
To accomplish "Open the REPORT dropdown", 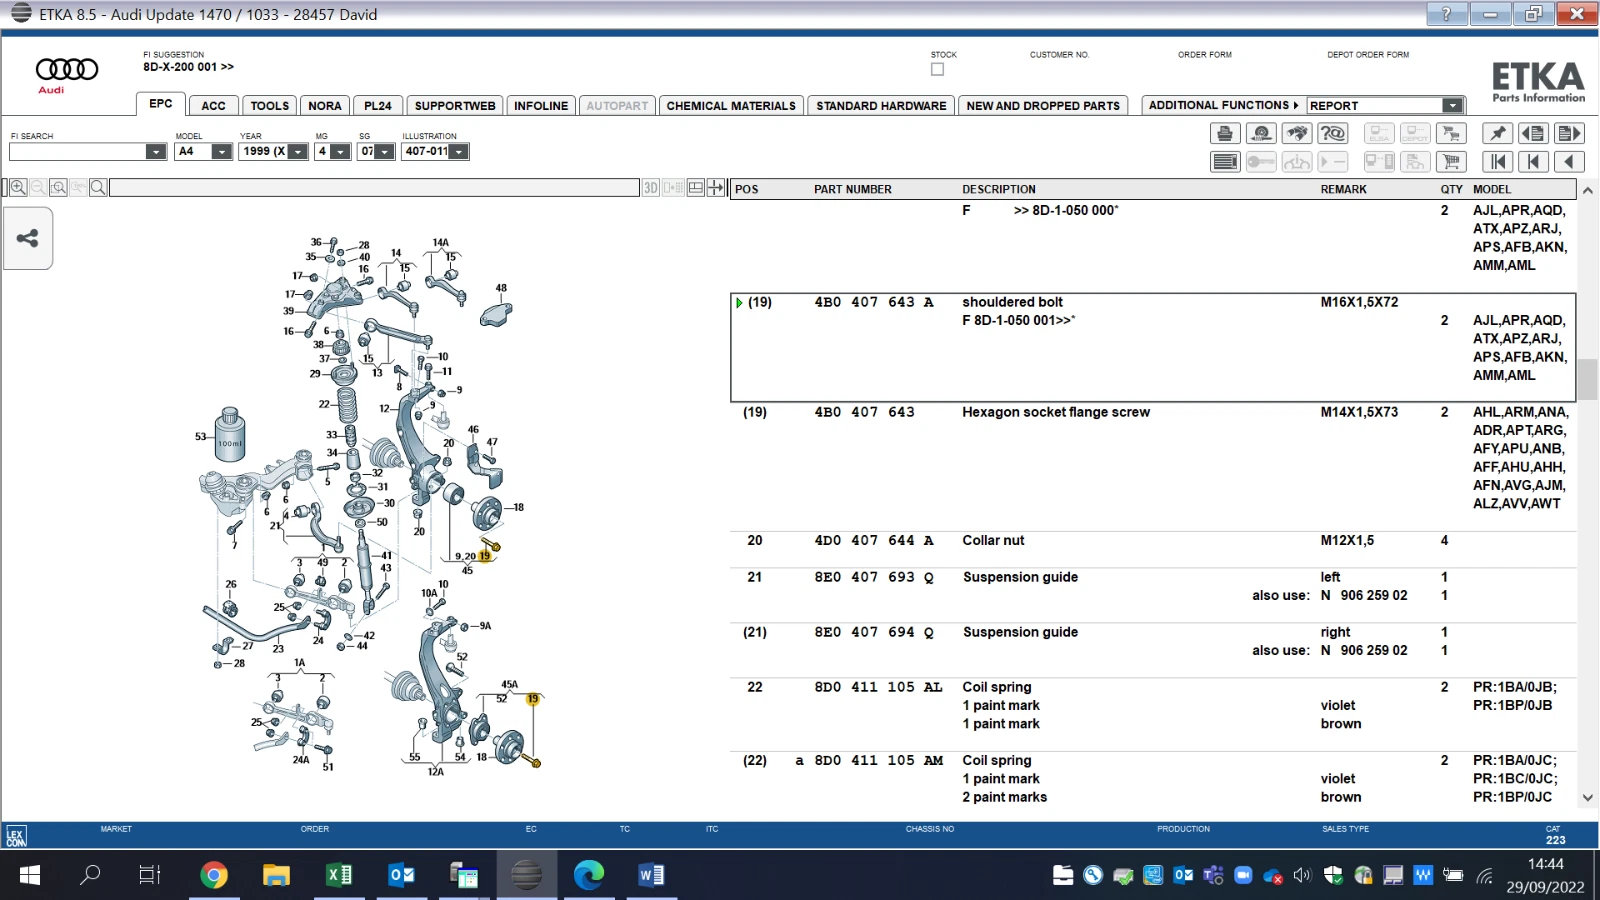I will (x=1452, y=105).
